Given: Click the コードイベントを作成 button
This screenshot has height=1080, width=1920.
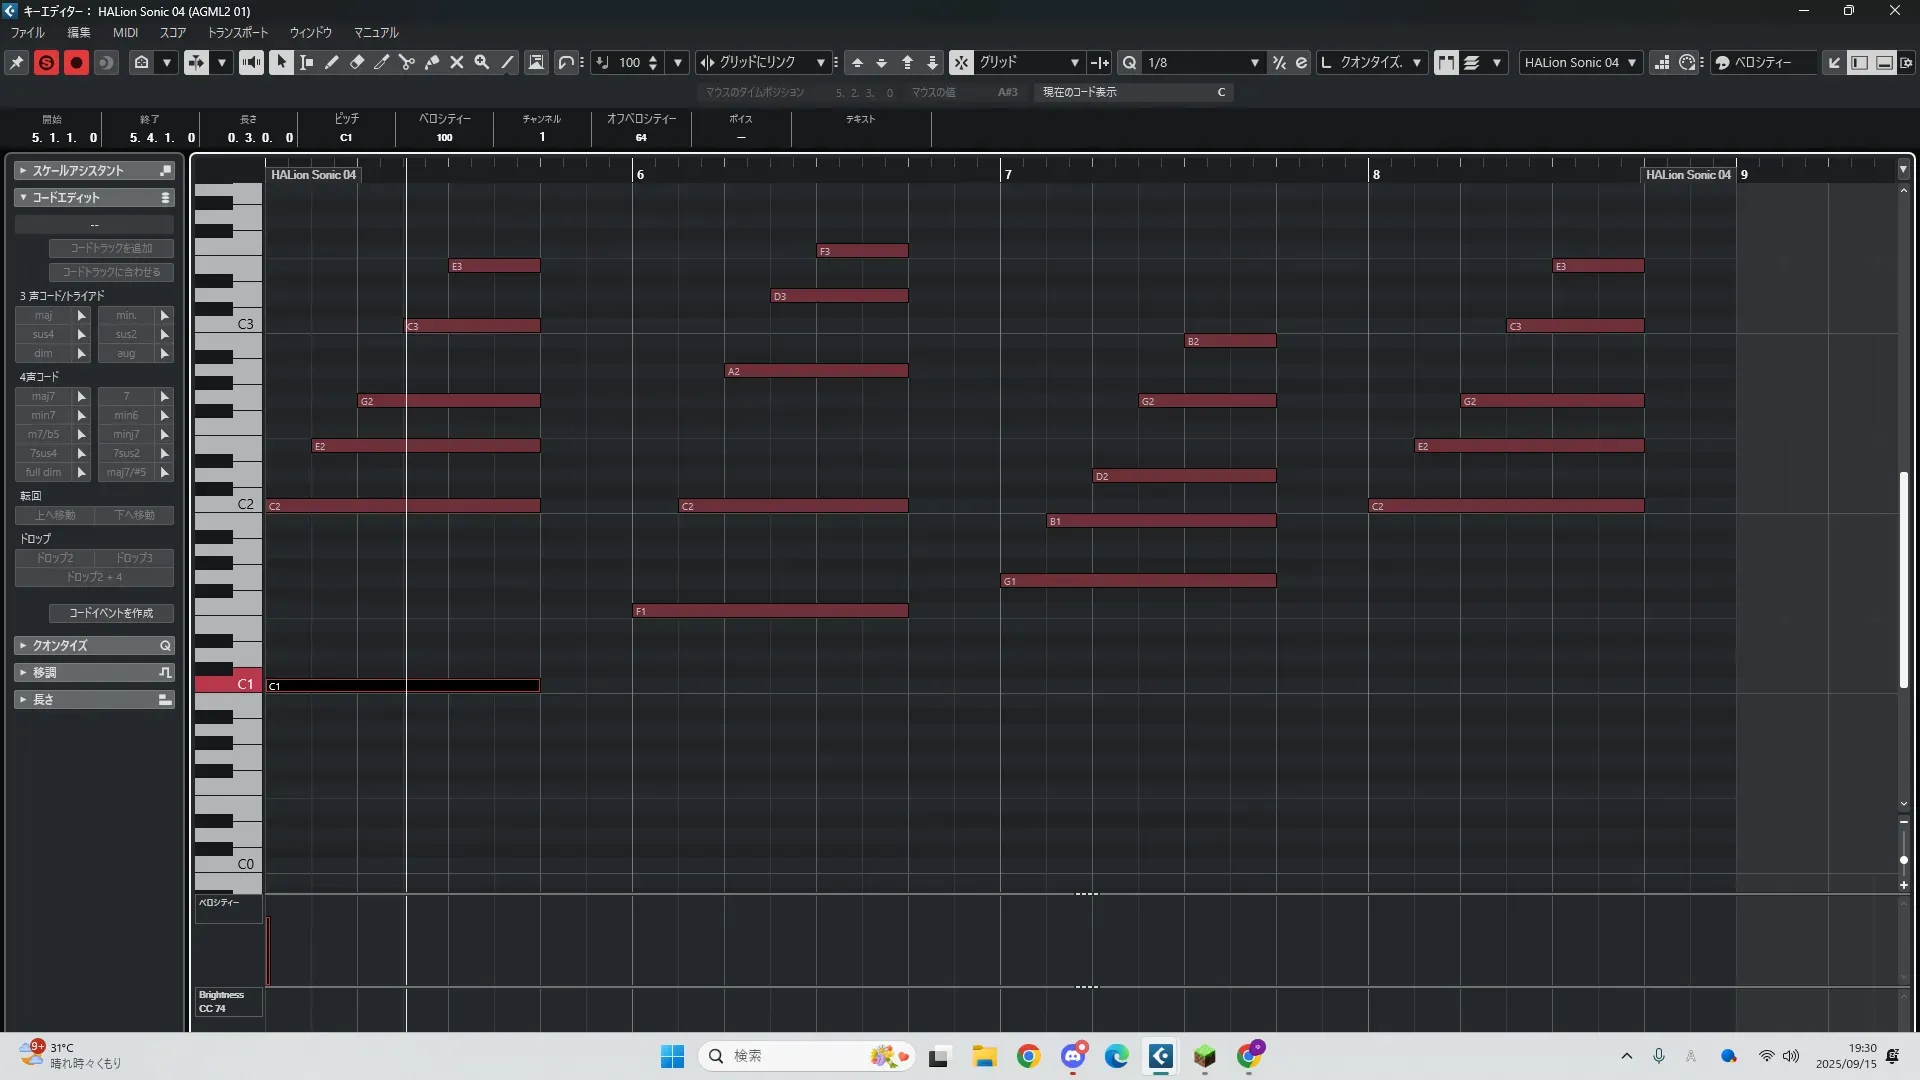Looking at the screenshot, I should coord(111,613).
